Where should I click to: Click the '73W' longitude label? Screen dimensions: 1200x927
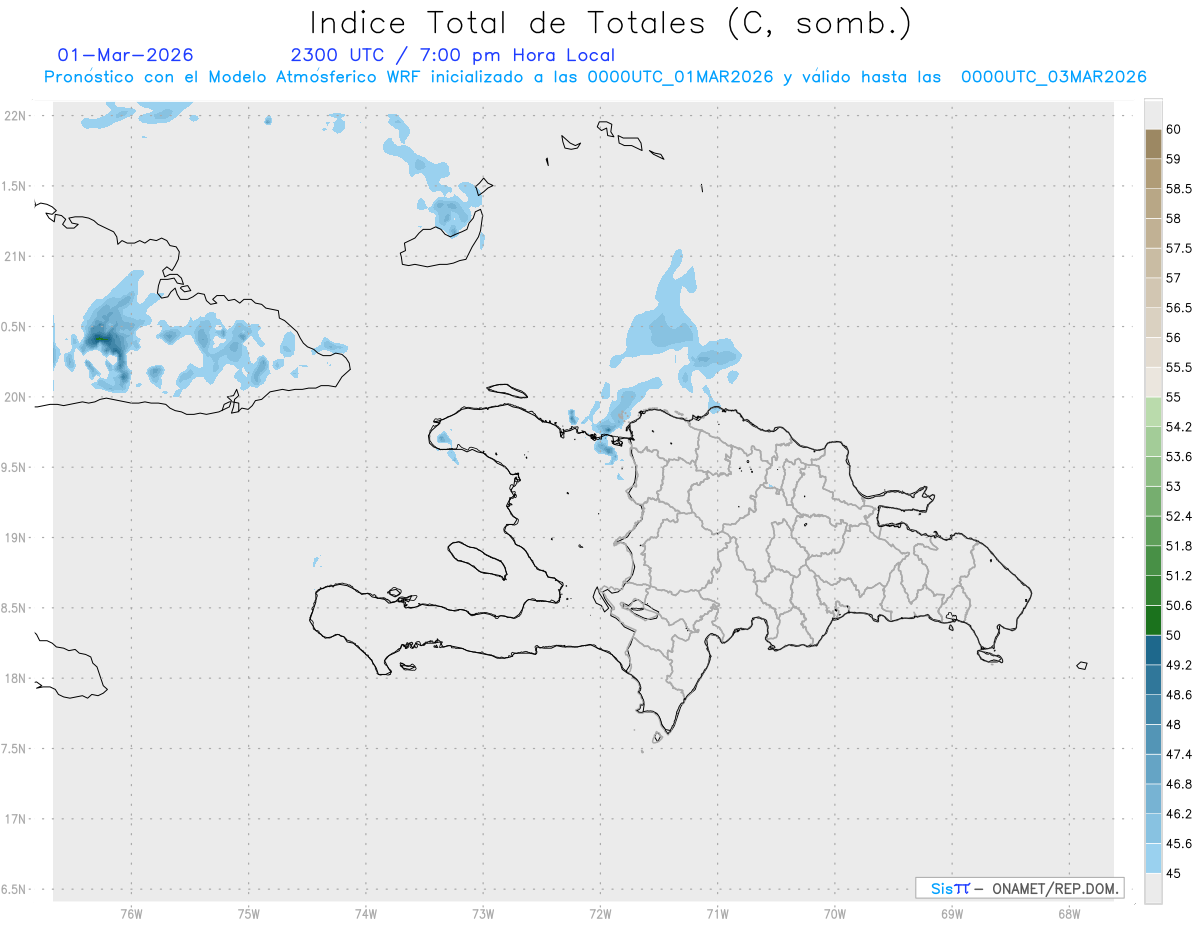pyautogui.click(x=483, y=914)
